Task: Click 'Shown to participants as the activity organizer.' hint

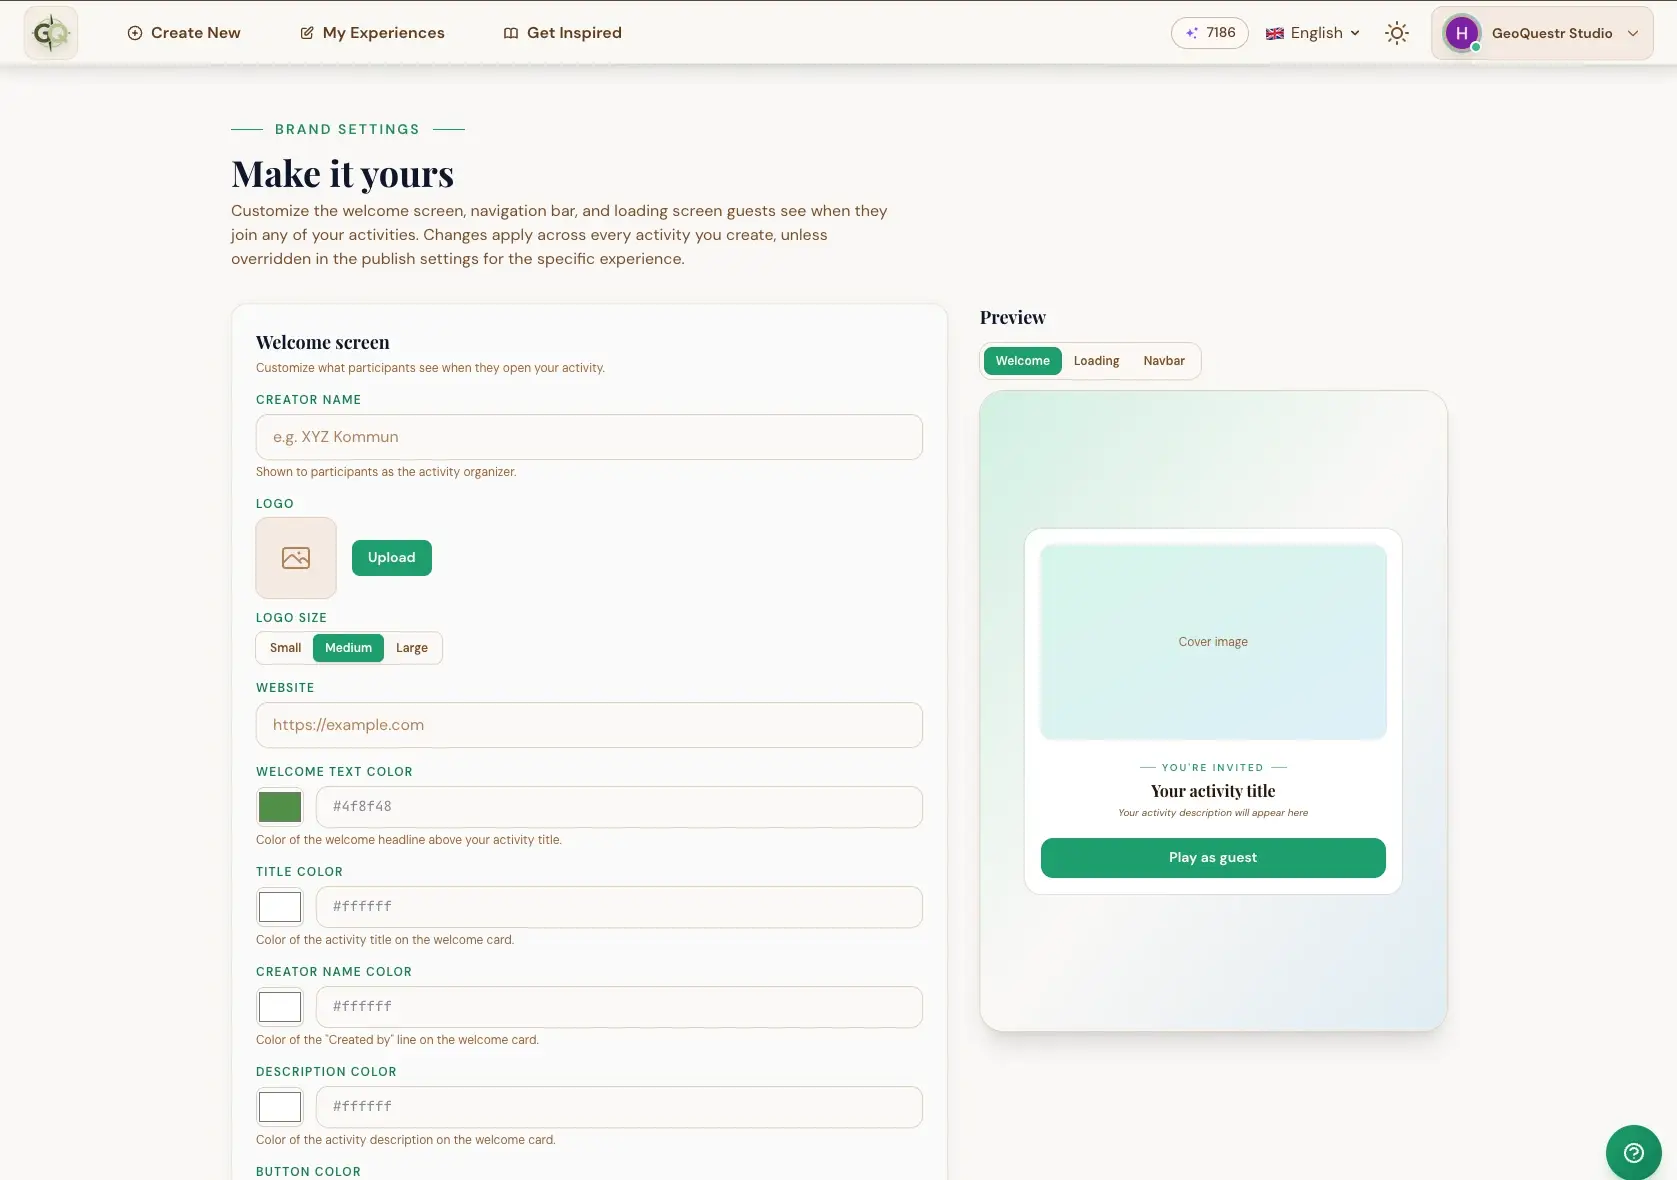Action: (386, 472)
